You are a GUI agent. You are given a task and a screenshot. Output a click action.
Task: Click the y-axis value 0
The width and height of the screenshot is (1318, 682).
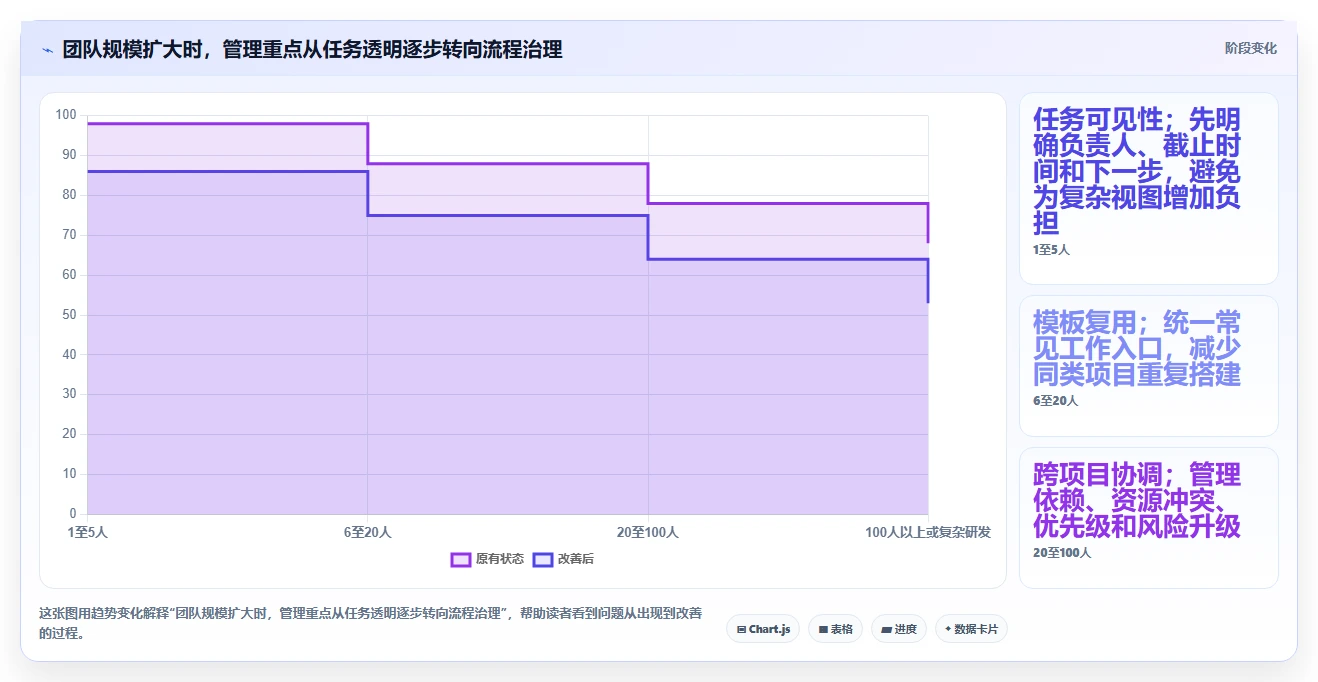pyautogui.click(x=73, y=514)
